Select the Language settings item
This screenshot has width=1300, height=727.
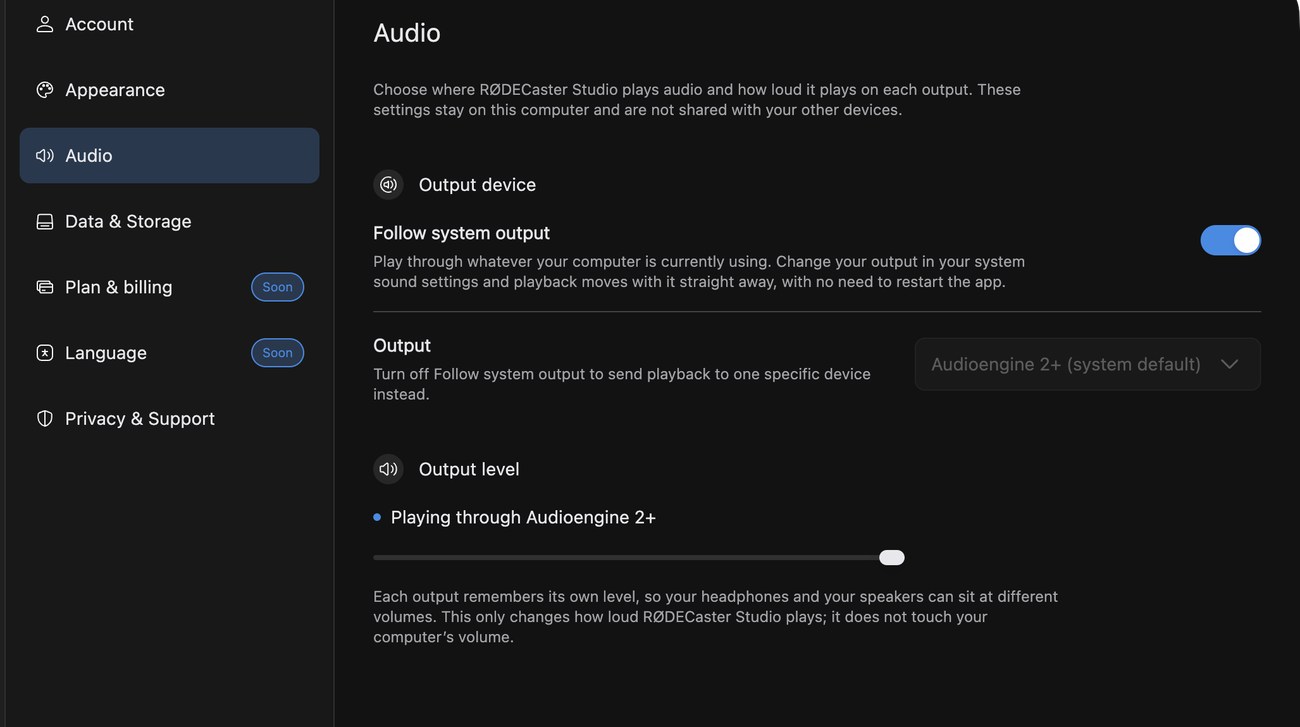[169, 353]
